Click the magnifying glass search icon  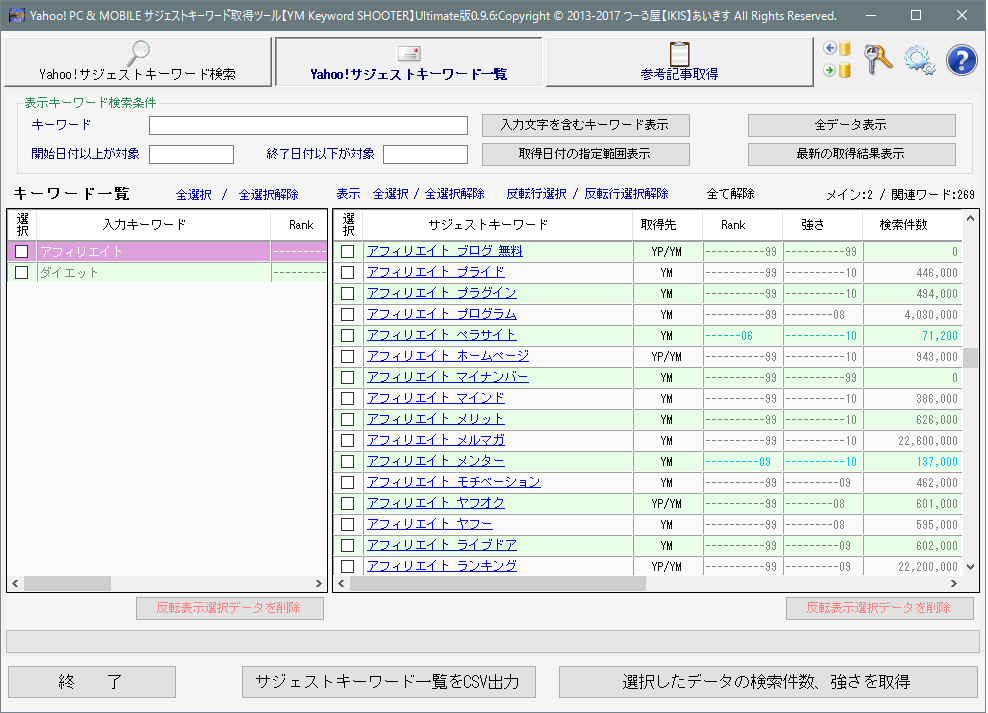click(139, 53)
